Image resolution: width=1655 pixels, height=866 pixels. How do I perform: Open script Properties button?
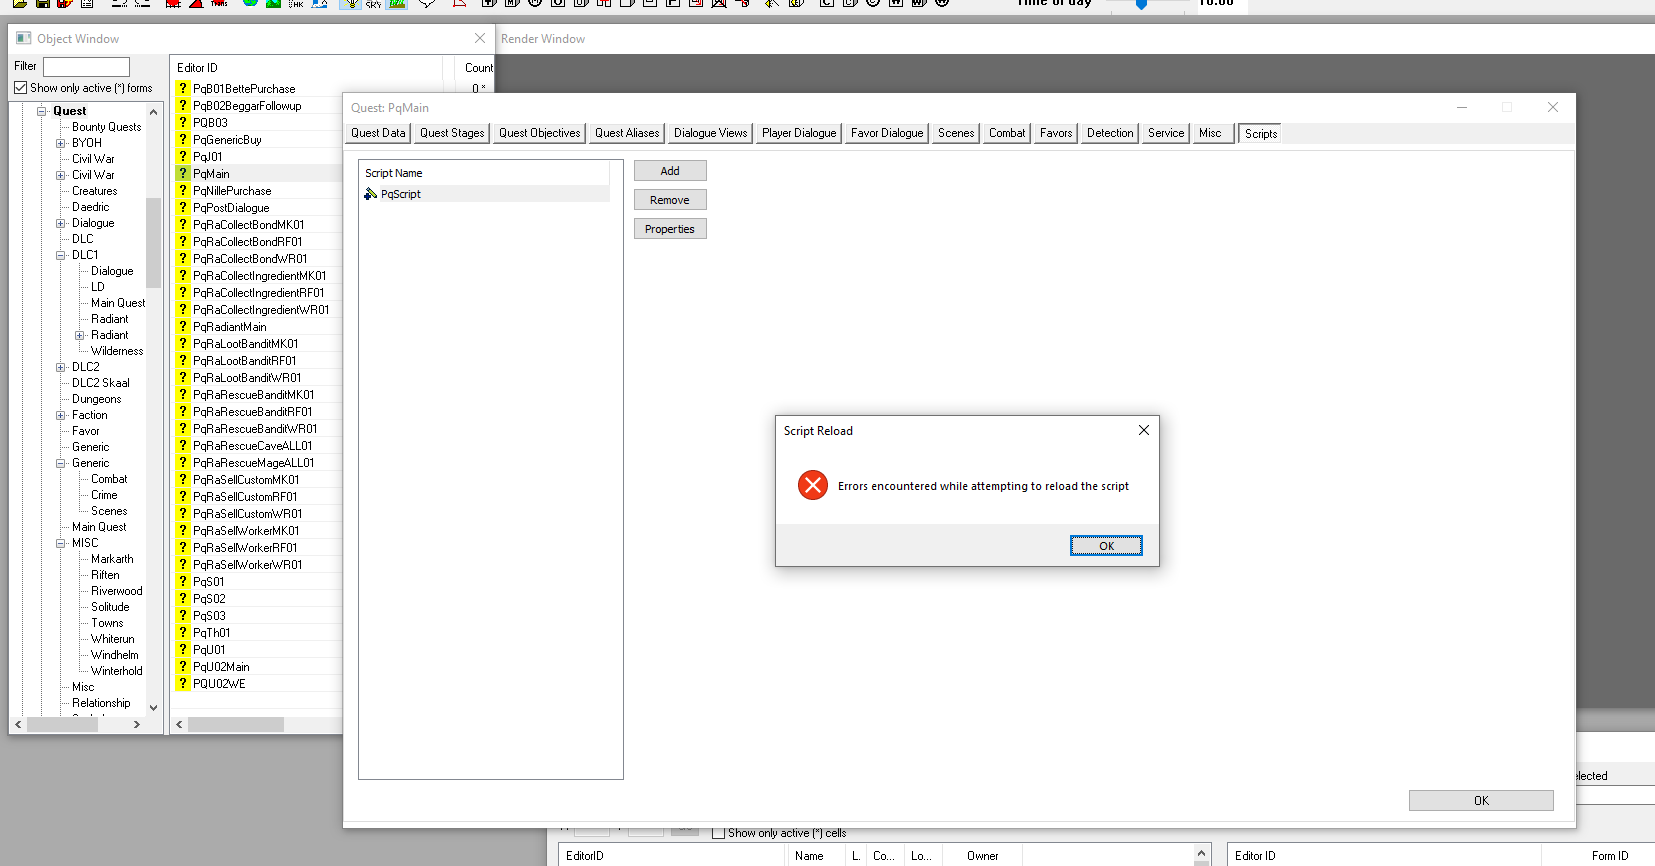click(x=670, y=229)
